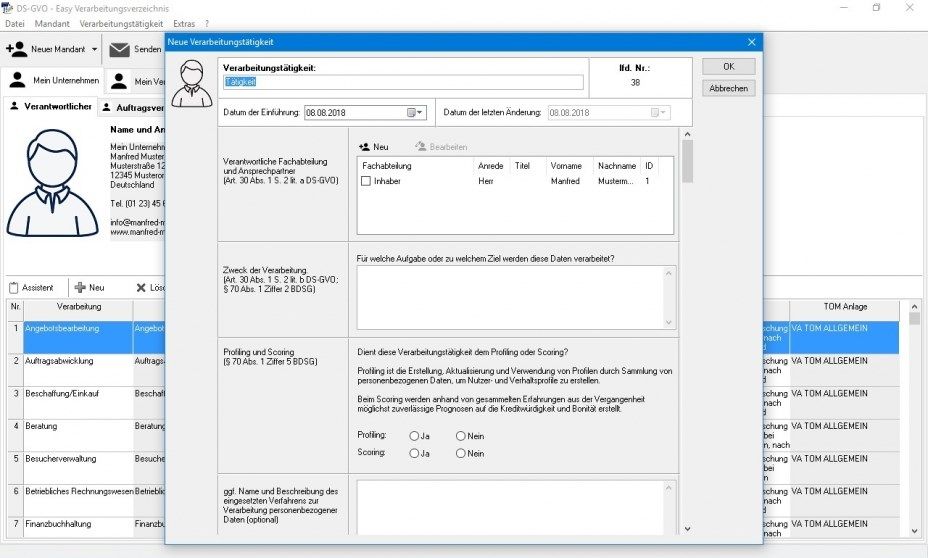Screen dimensions: 928x558
Task: Open the Datum der Einführung date dropdown
Action: [420, 112]
